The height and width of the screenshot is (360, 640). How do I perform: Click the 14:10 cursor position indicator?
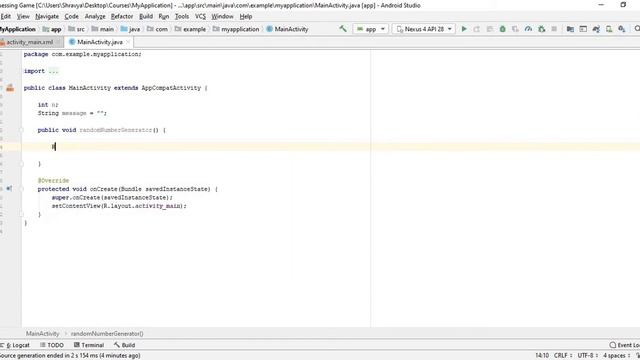(542, 356)
